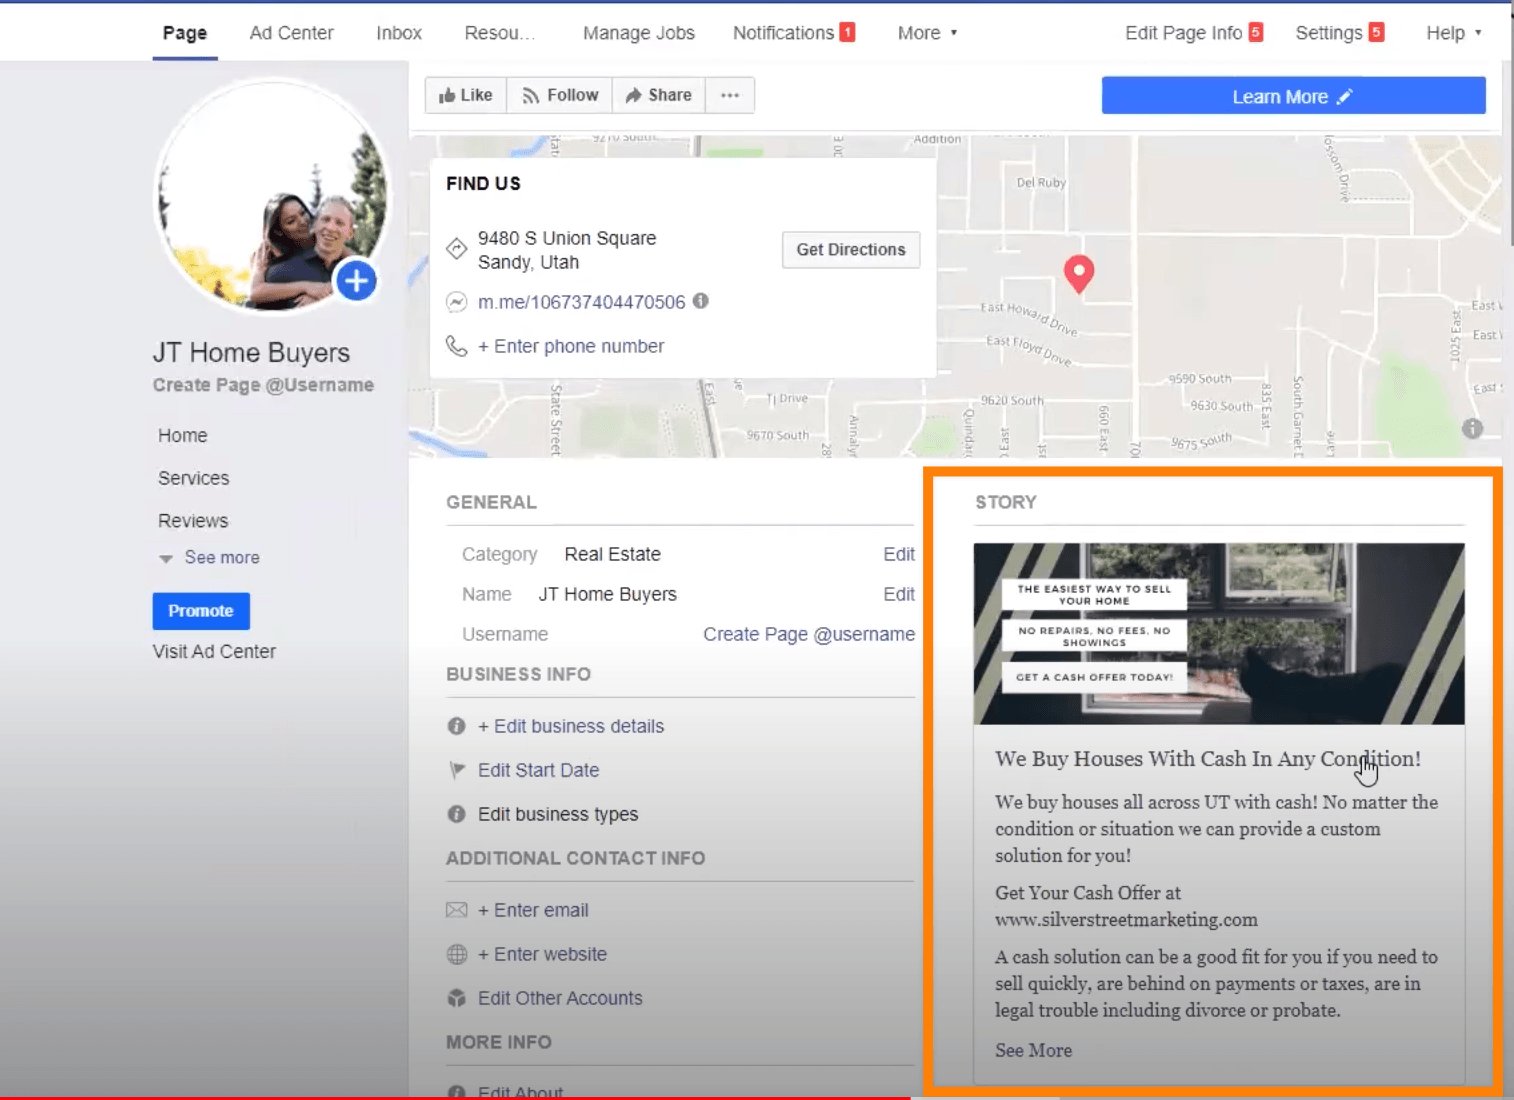The height and width of the screenshot is (1100, 1514).
Task: Click Create Page @username in General
Action: pyautogui.click(x=809, y=634)
